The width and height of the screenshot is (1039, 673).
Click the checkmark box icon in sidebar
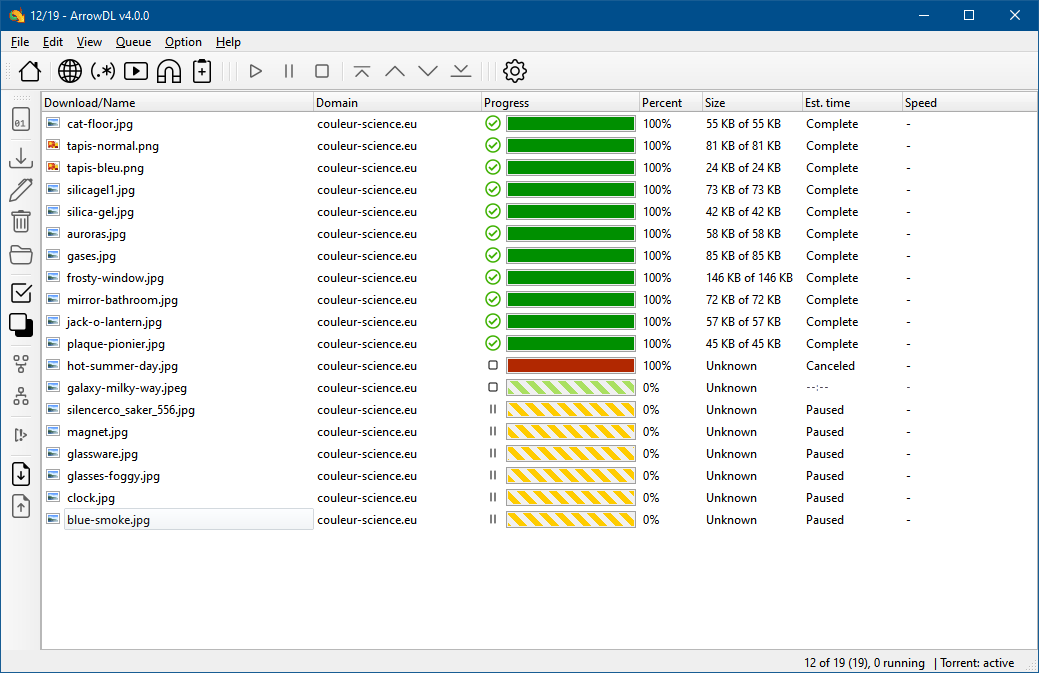(21, 293)
